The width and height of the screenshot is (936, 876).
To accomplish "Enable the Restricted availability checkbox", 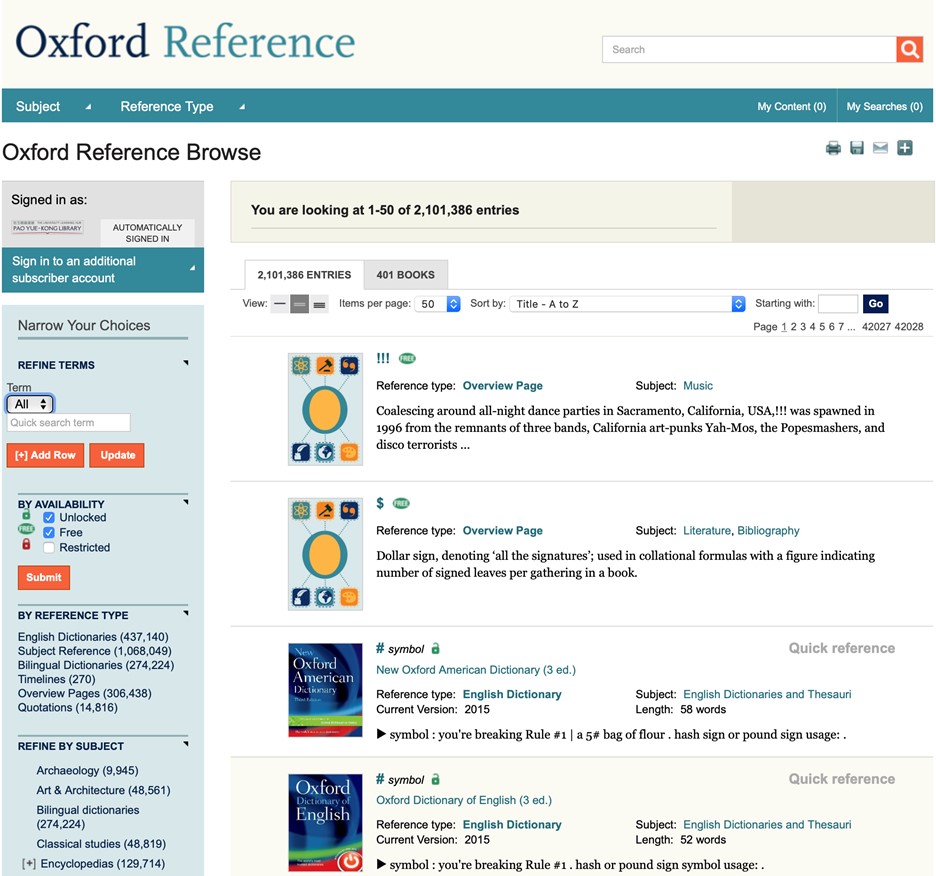I will (49, 548).
